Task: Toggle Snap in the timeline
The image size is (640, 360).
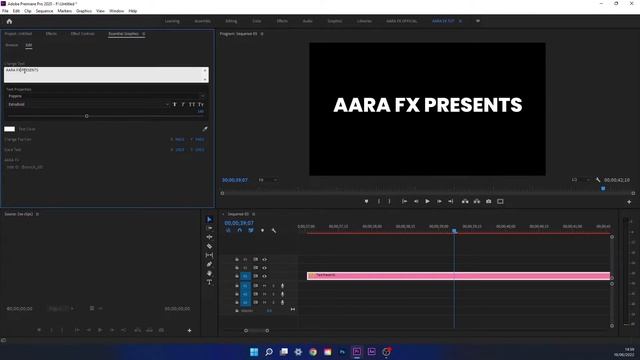Action: [240, 231]
